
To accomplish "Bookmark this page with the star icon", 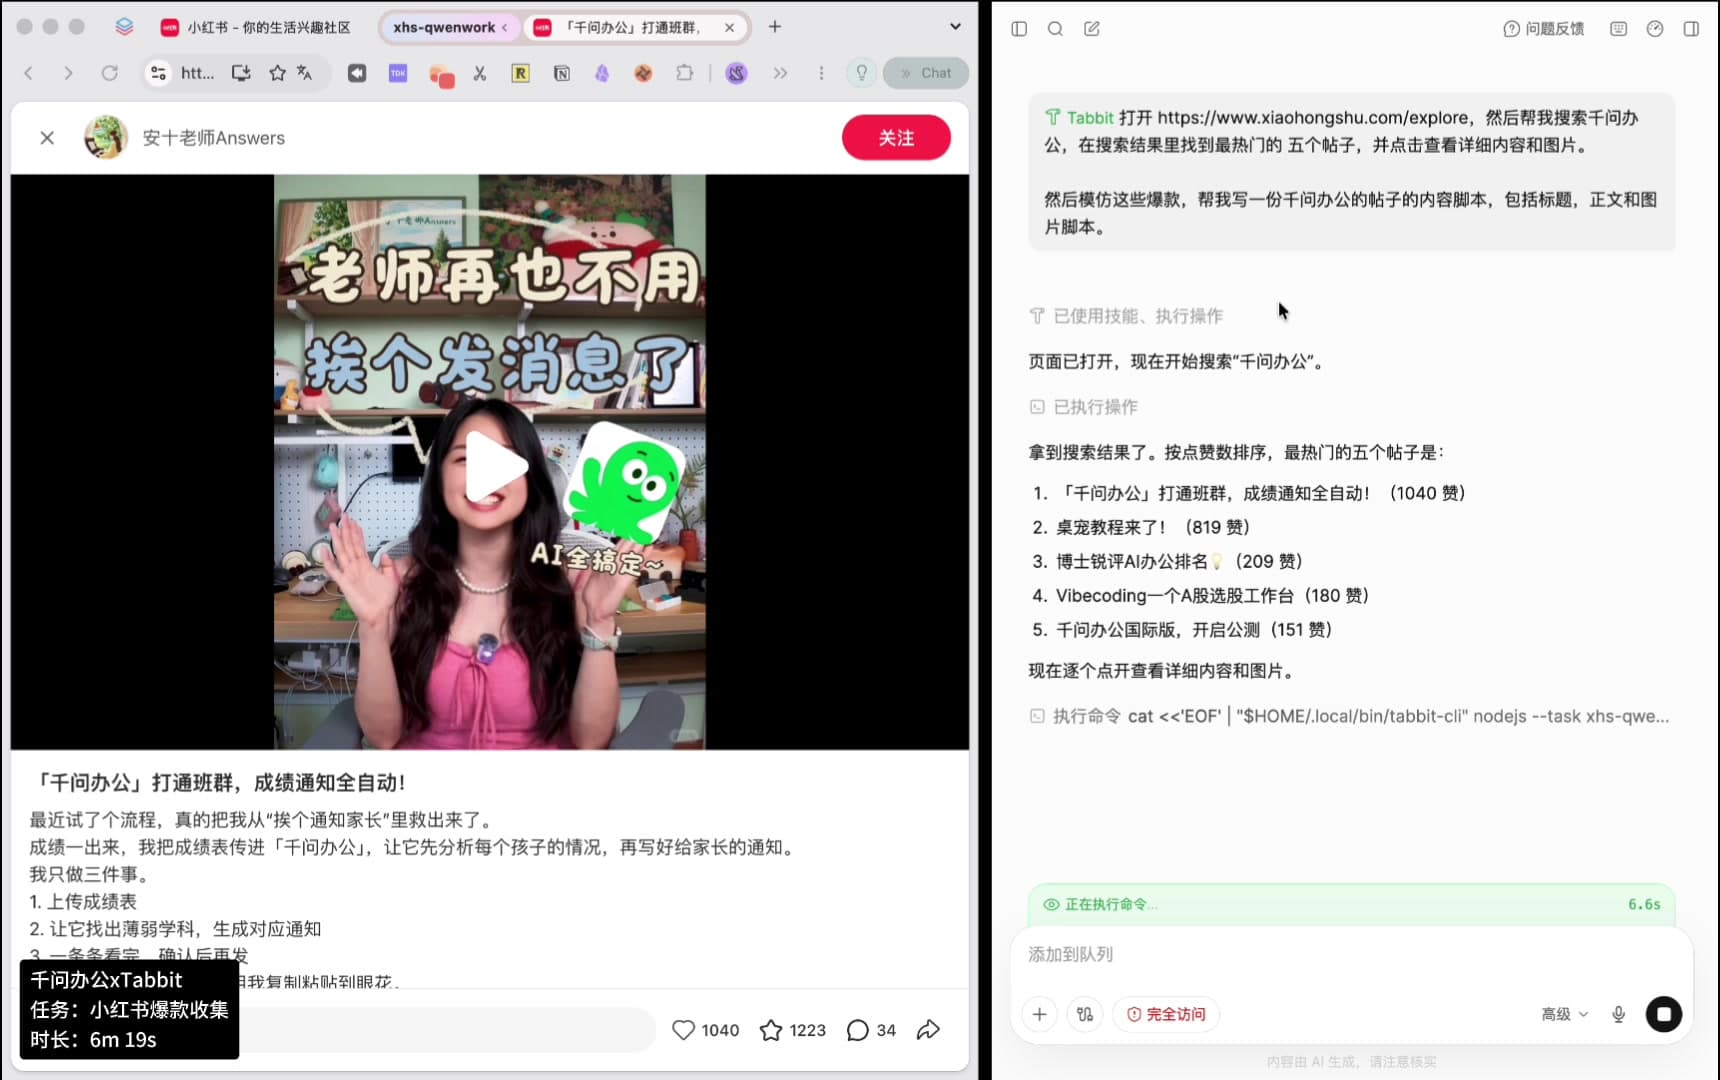I will coord(277,73).
